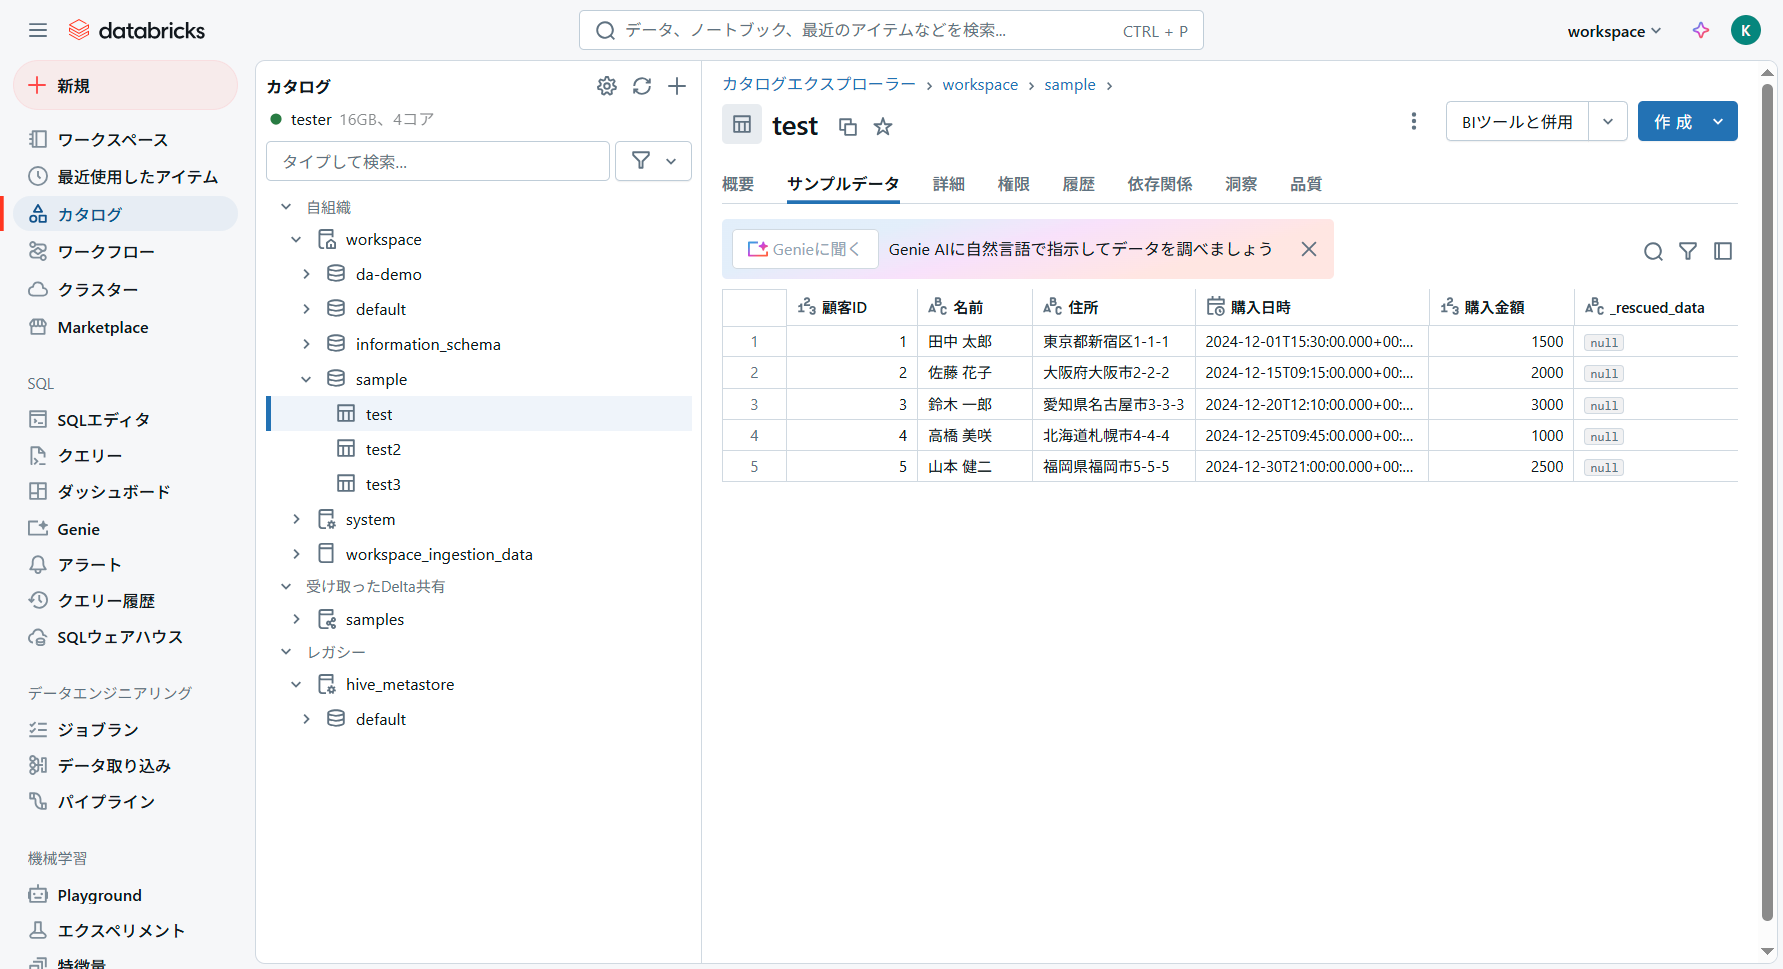Open Query History page
The image size is (1783, 969).
[x=125, y=600]
